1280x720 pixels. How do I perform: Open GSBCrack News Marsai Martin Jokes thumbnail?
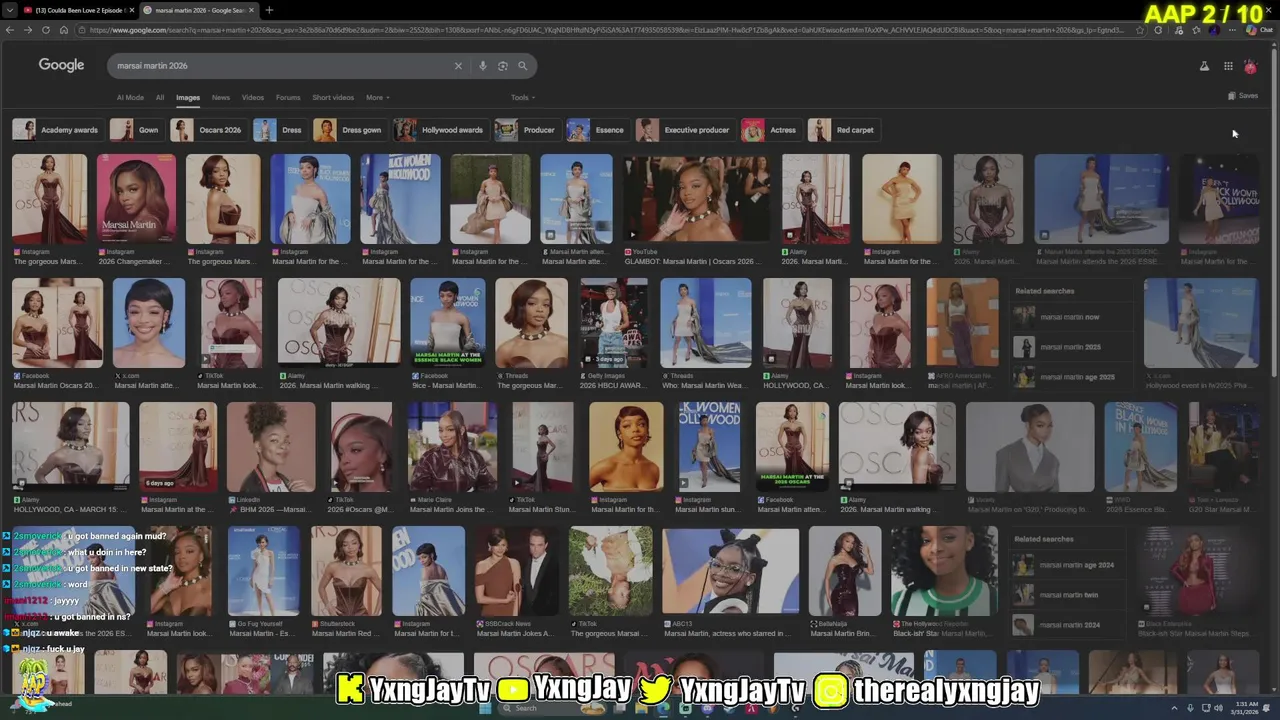[517, 571]
